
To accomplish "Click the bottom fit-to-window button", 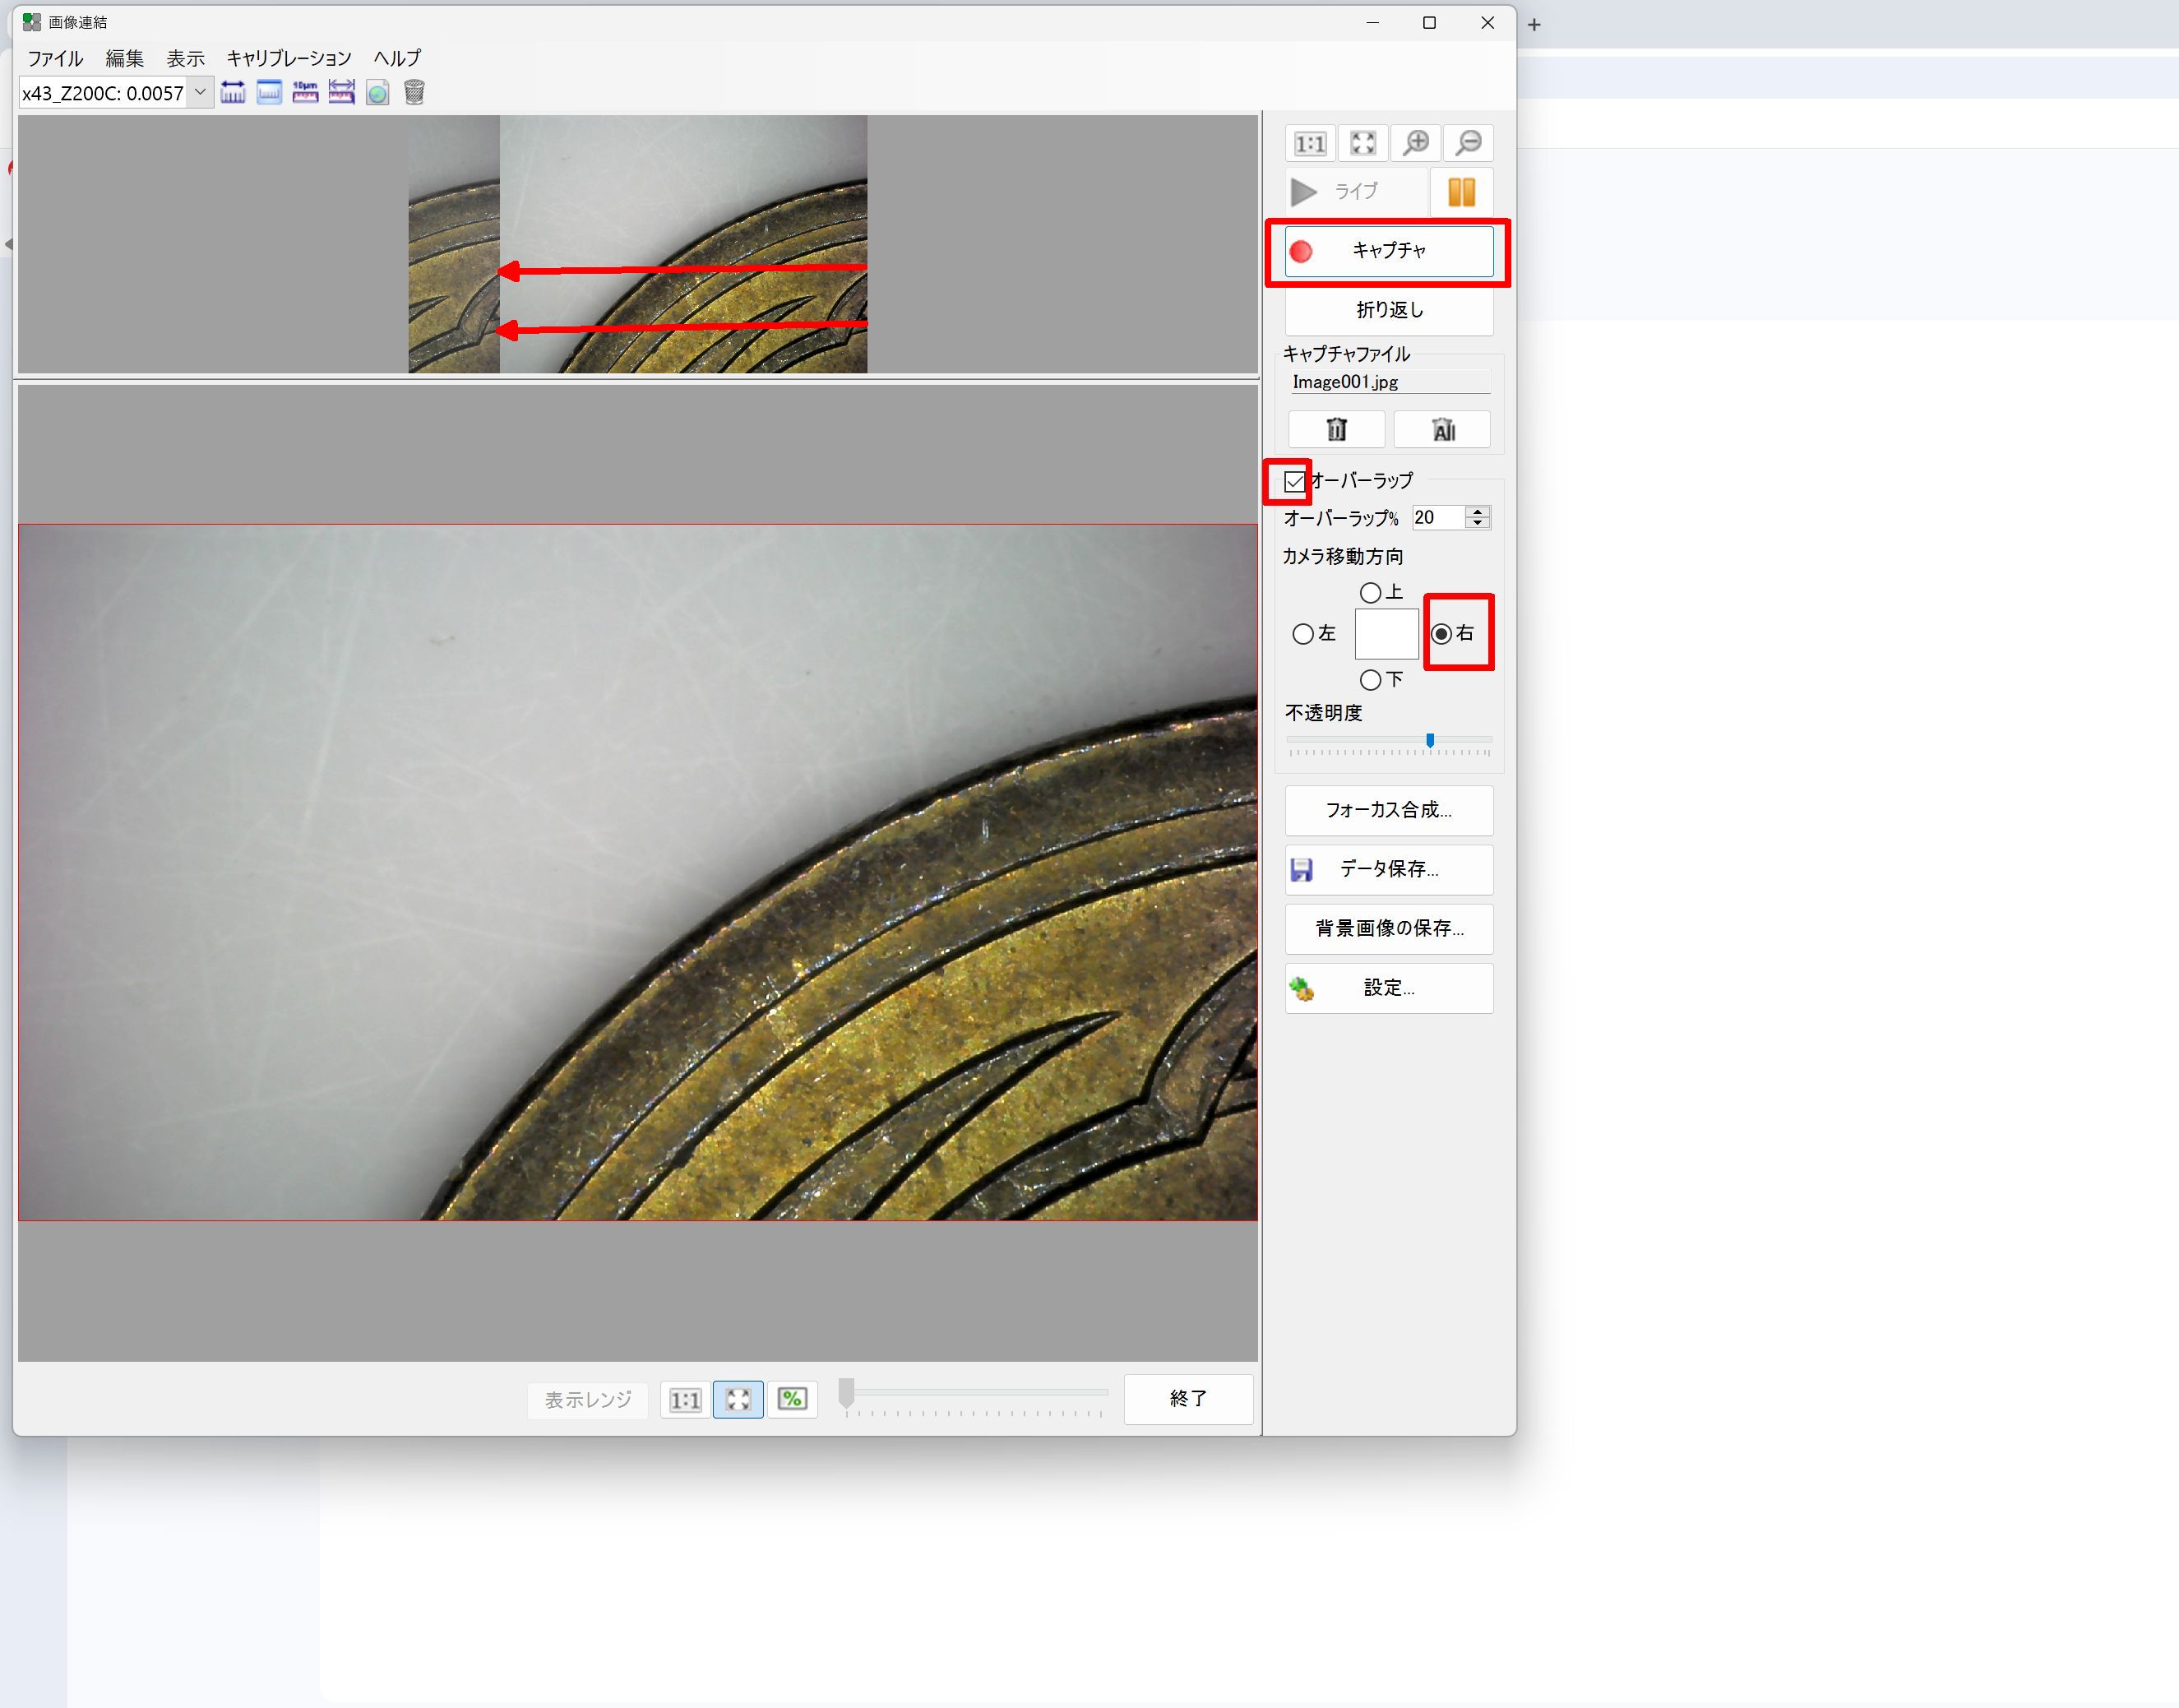I will click(x=738, y=1399).
